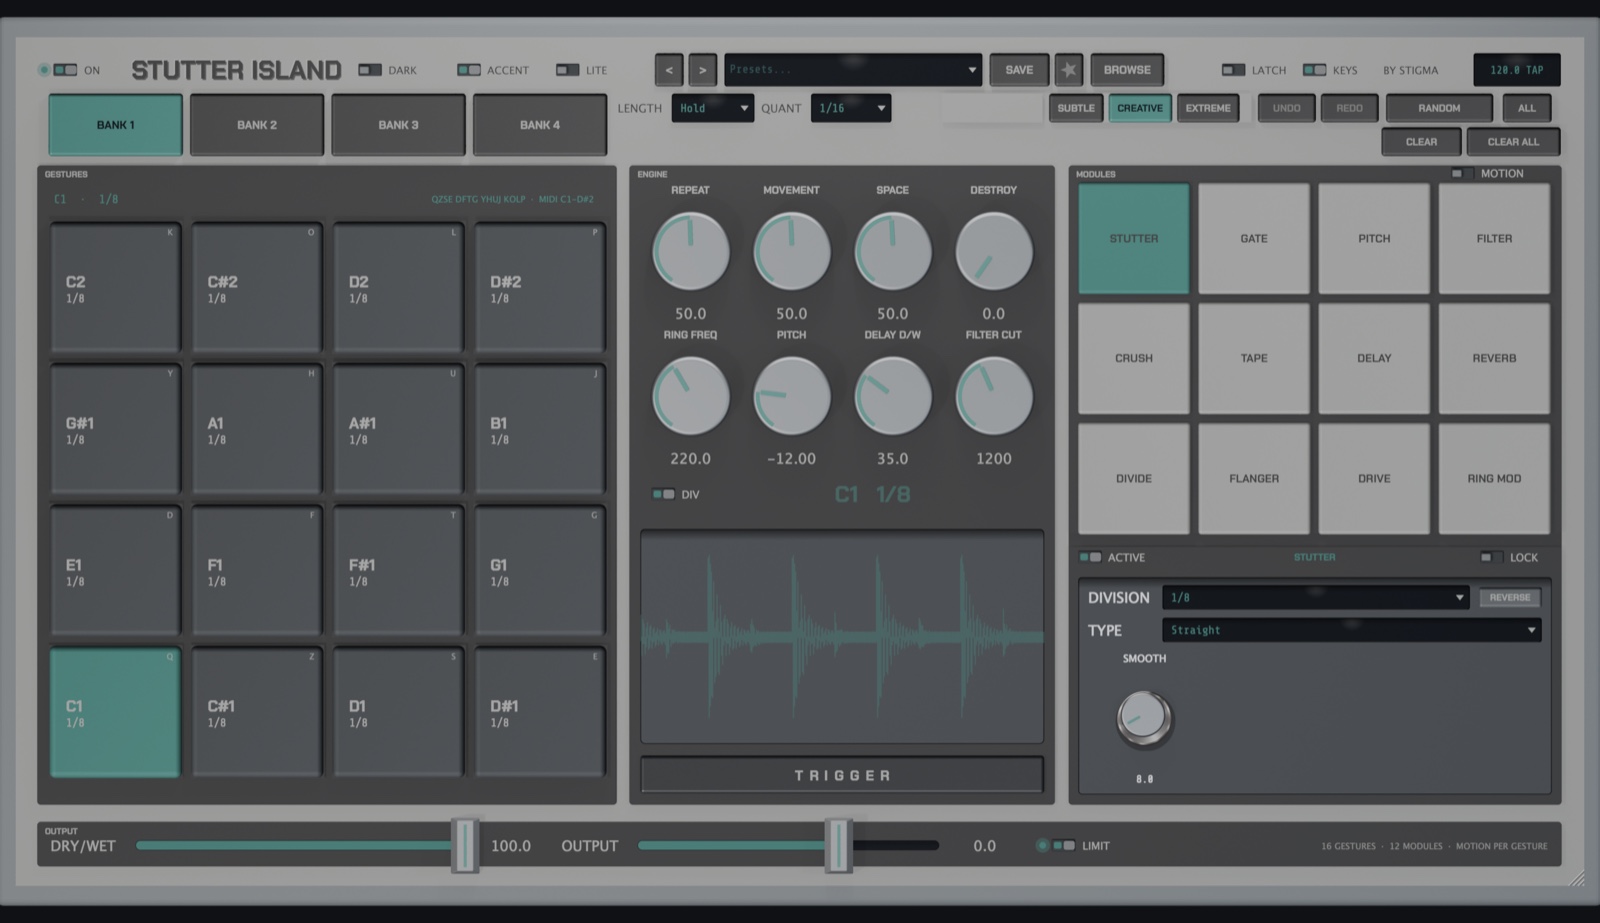Viewport: 1600px width, 923px height.
Task: Open the QUANT dropdown set to 1/16
Action: click(851, 108)
